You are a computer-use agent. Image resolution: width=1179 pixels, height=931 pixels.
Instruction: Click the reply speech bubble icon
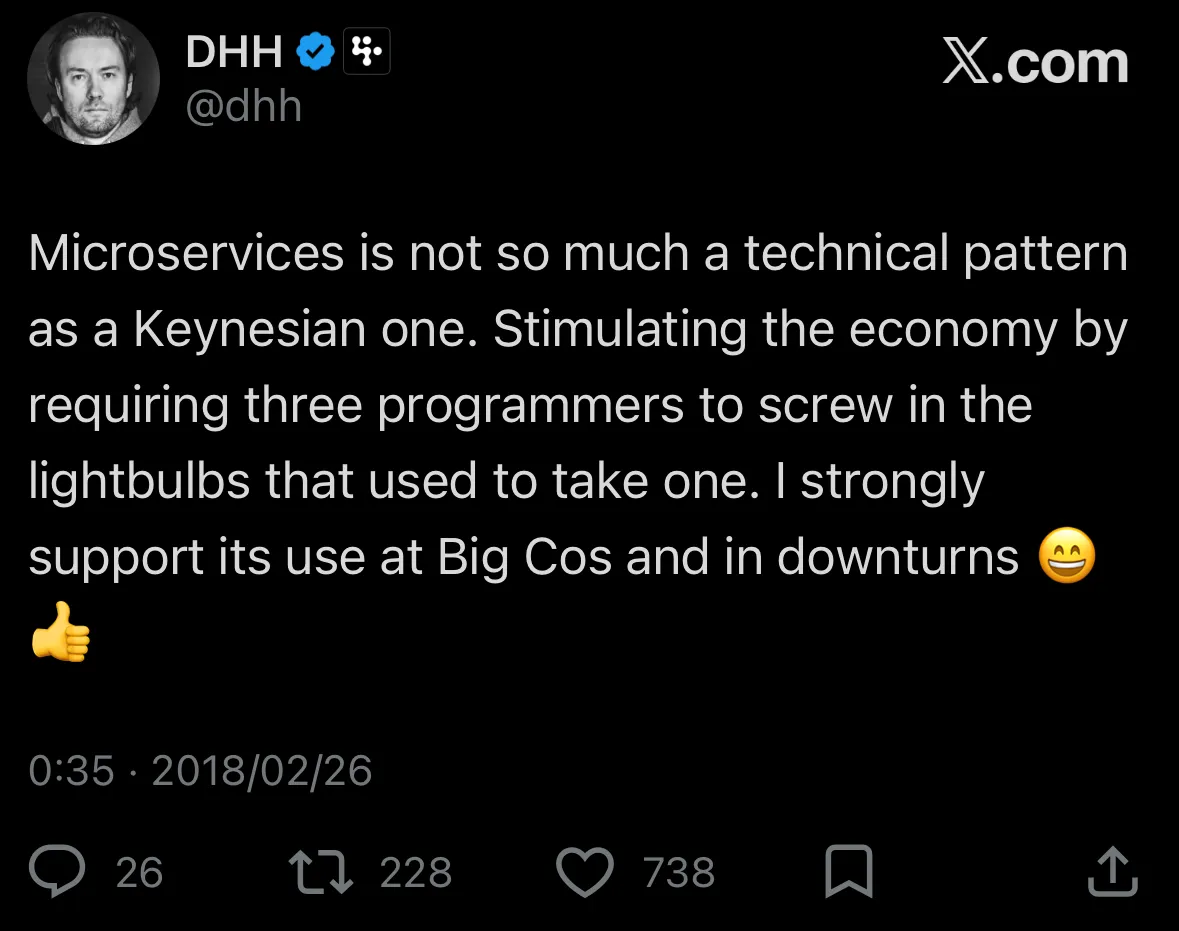click(59, 871)
